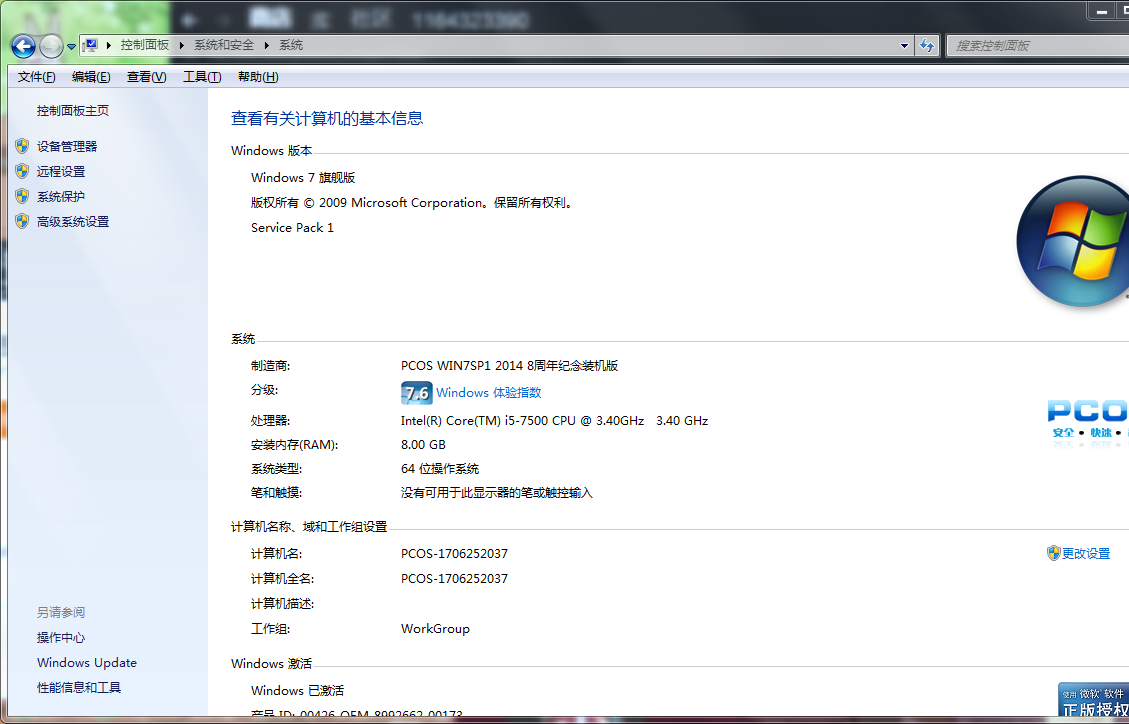
Task: Click the 64 位操作系统 value
Action: (440, 469)
